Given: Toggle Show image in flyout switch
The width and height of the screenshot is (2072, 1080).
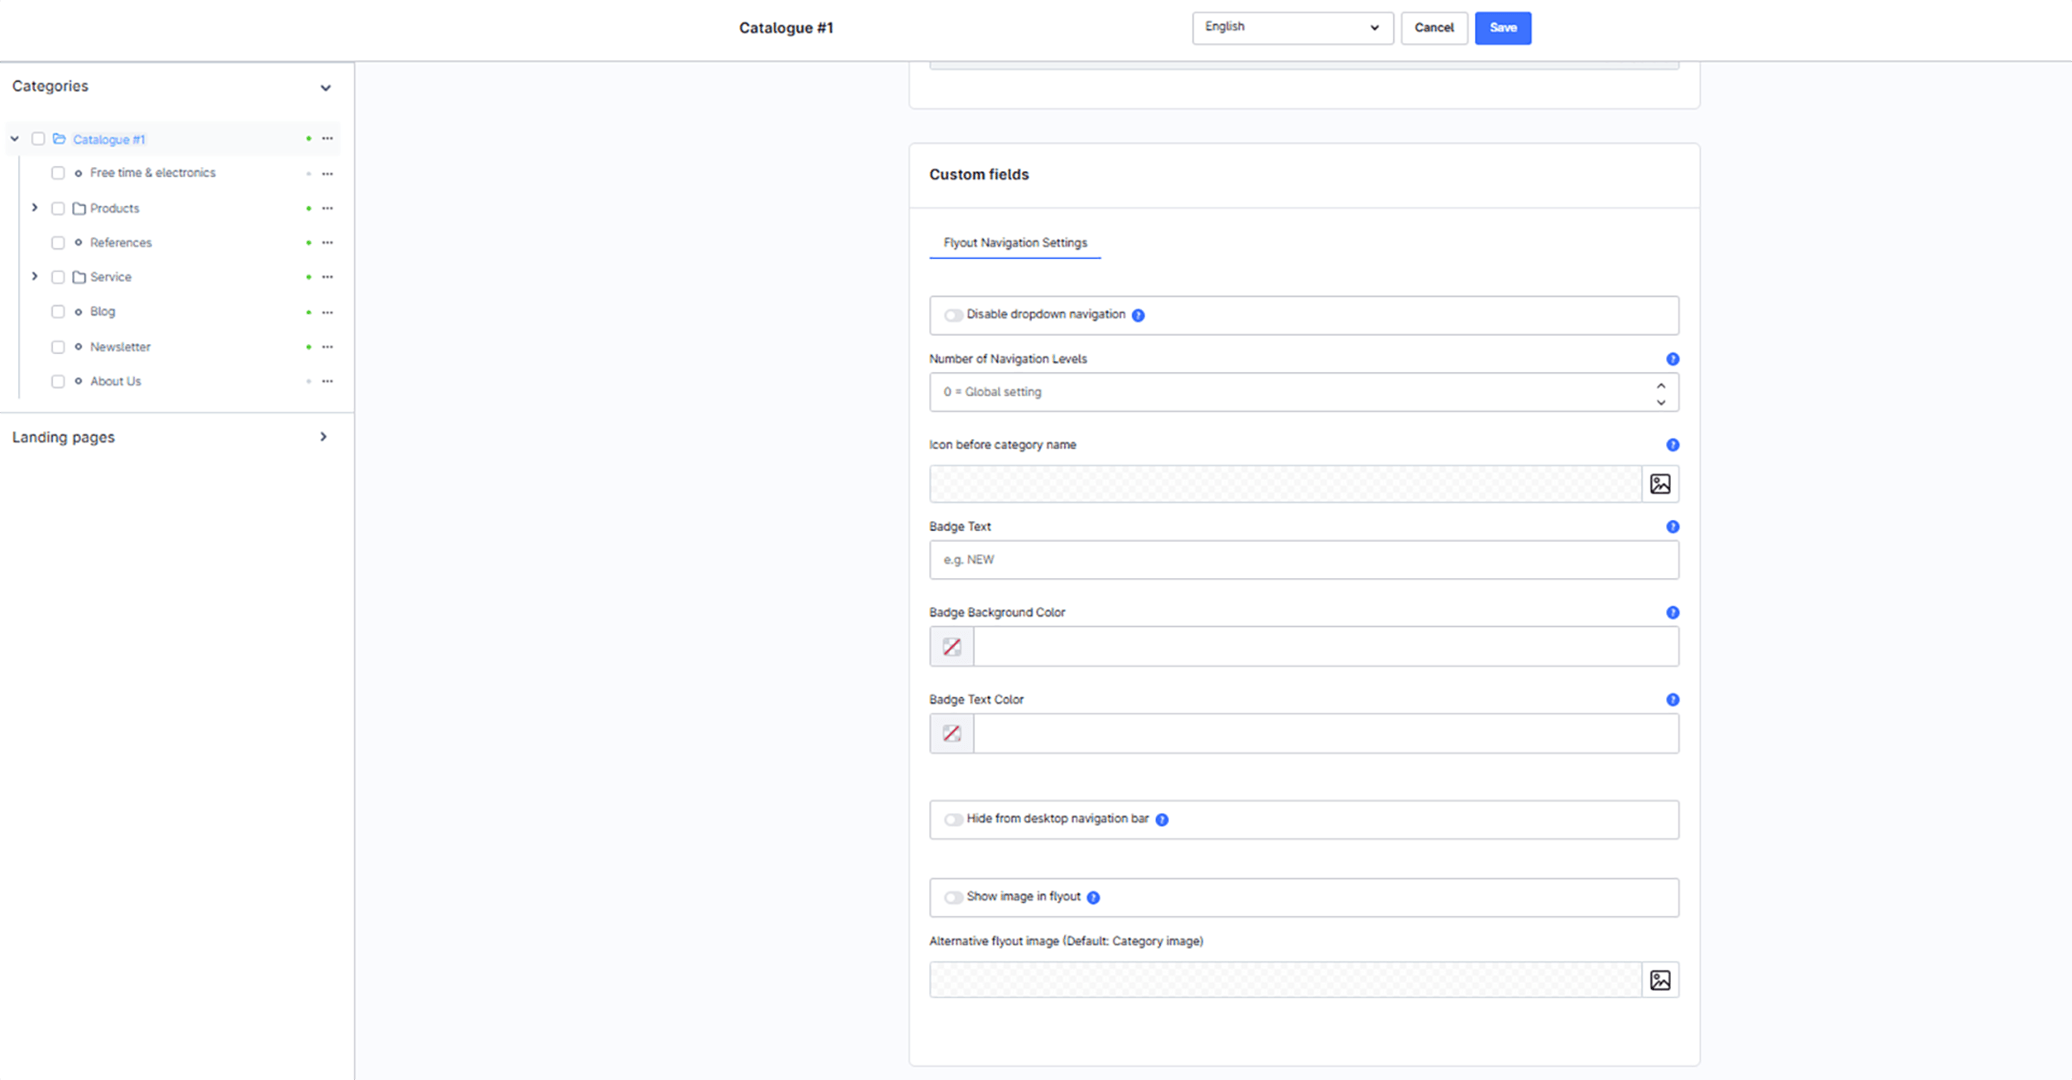Looking at the screenshot, I should pyautogui.click(x=953, y=898).
